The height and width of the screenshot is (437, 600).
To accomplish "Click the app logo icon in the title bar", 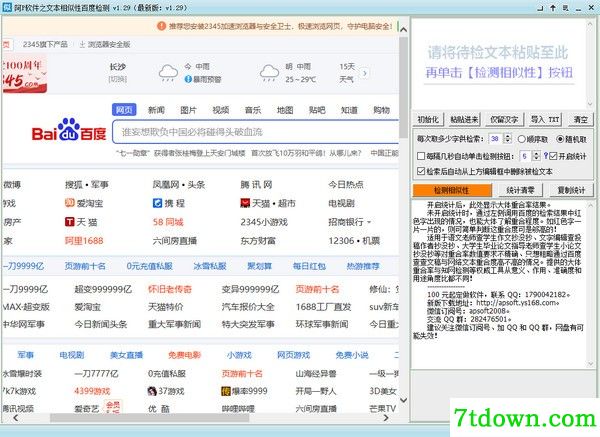I will (7, 7).
